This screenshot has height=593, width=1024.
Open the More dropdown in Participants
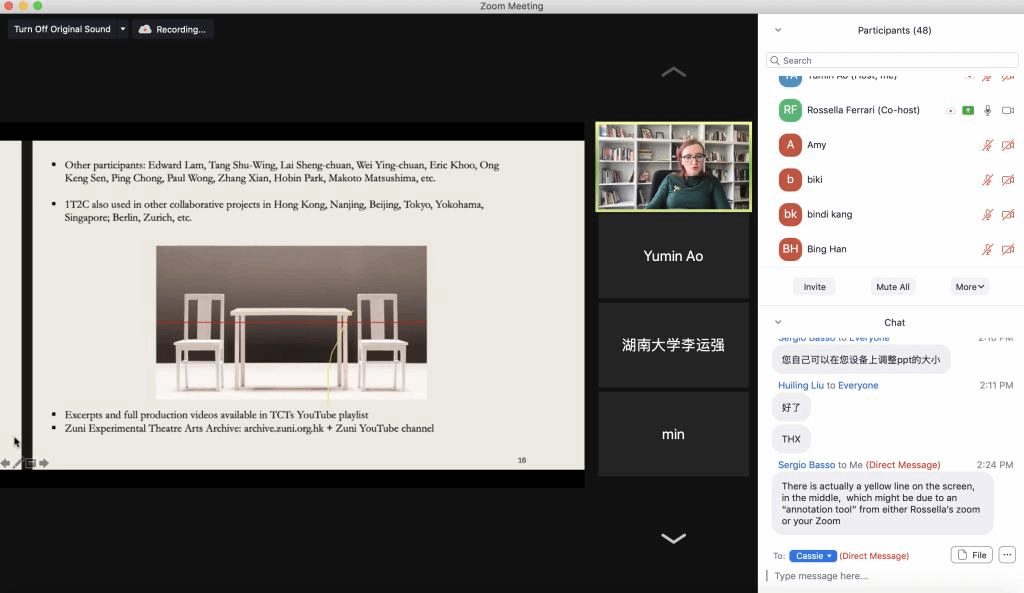(970, 287)
